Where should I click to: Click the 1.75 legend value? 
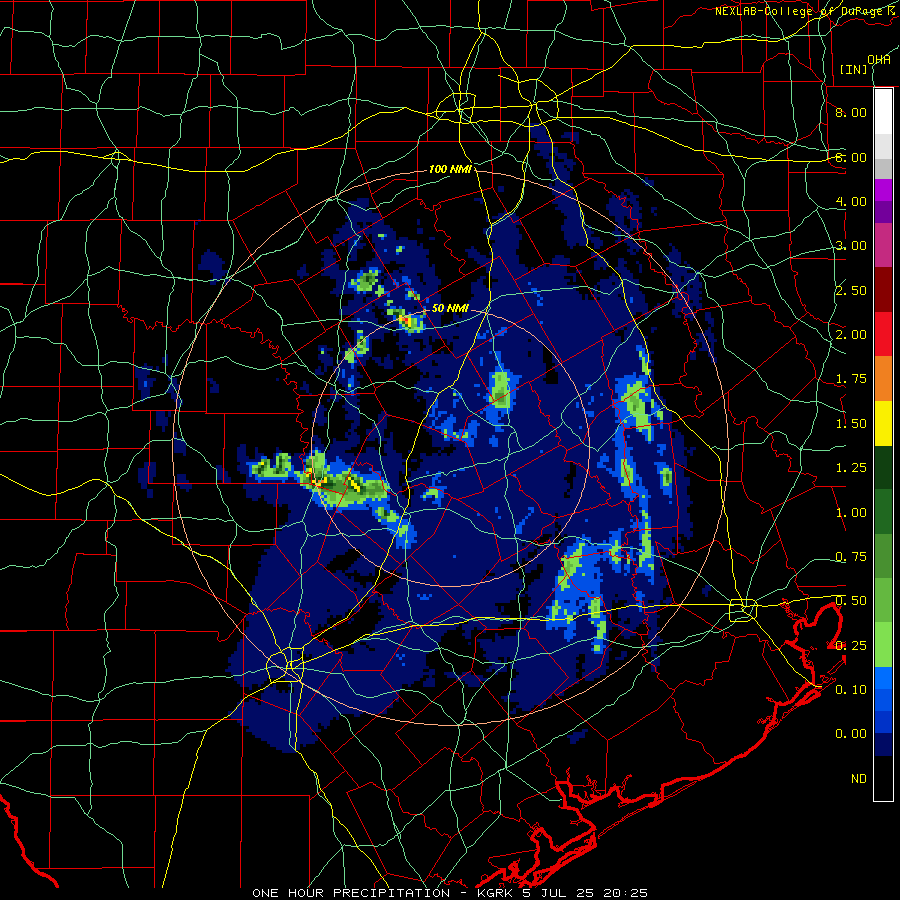point(851,379)
